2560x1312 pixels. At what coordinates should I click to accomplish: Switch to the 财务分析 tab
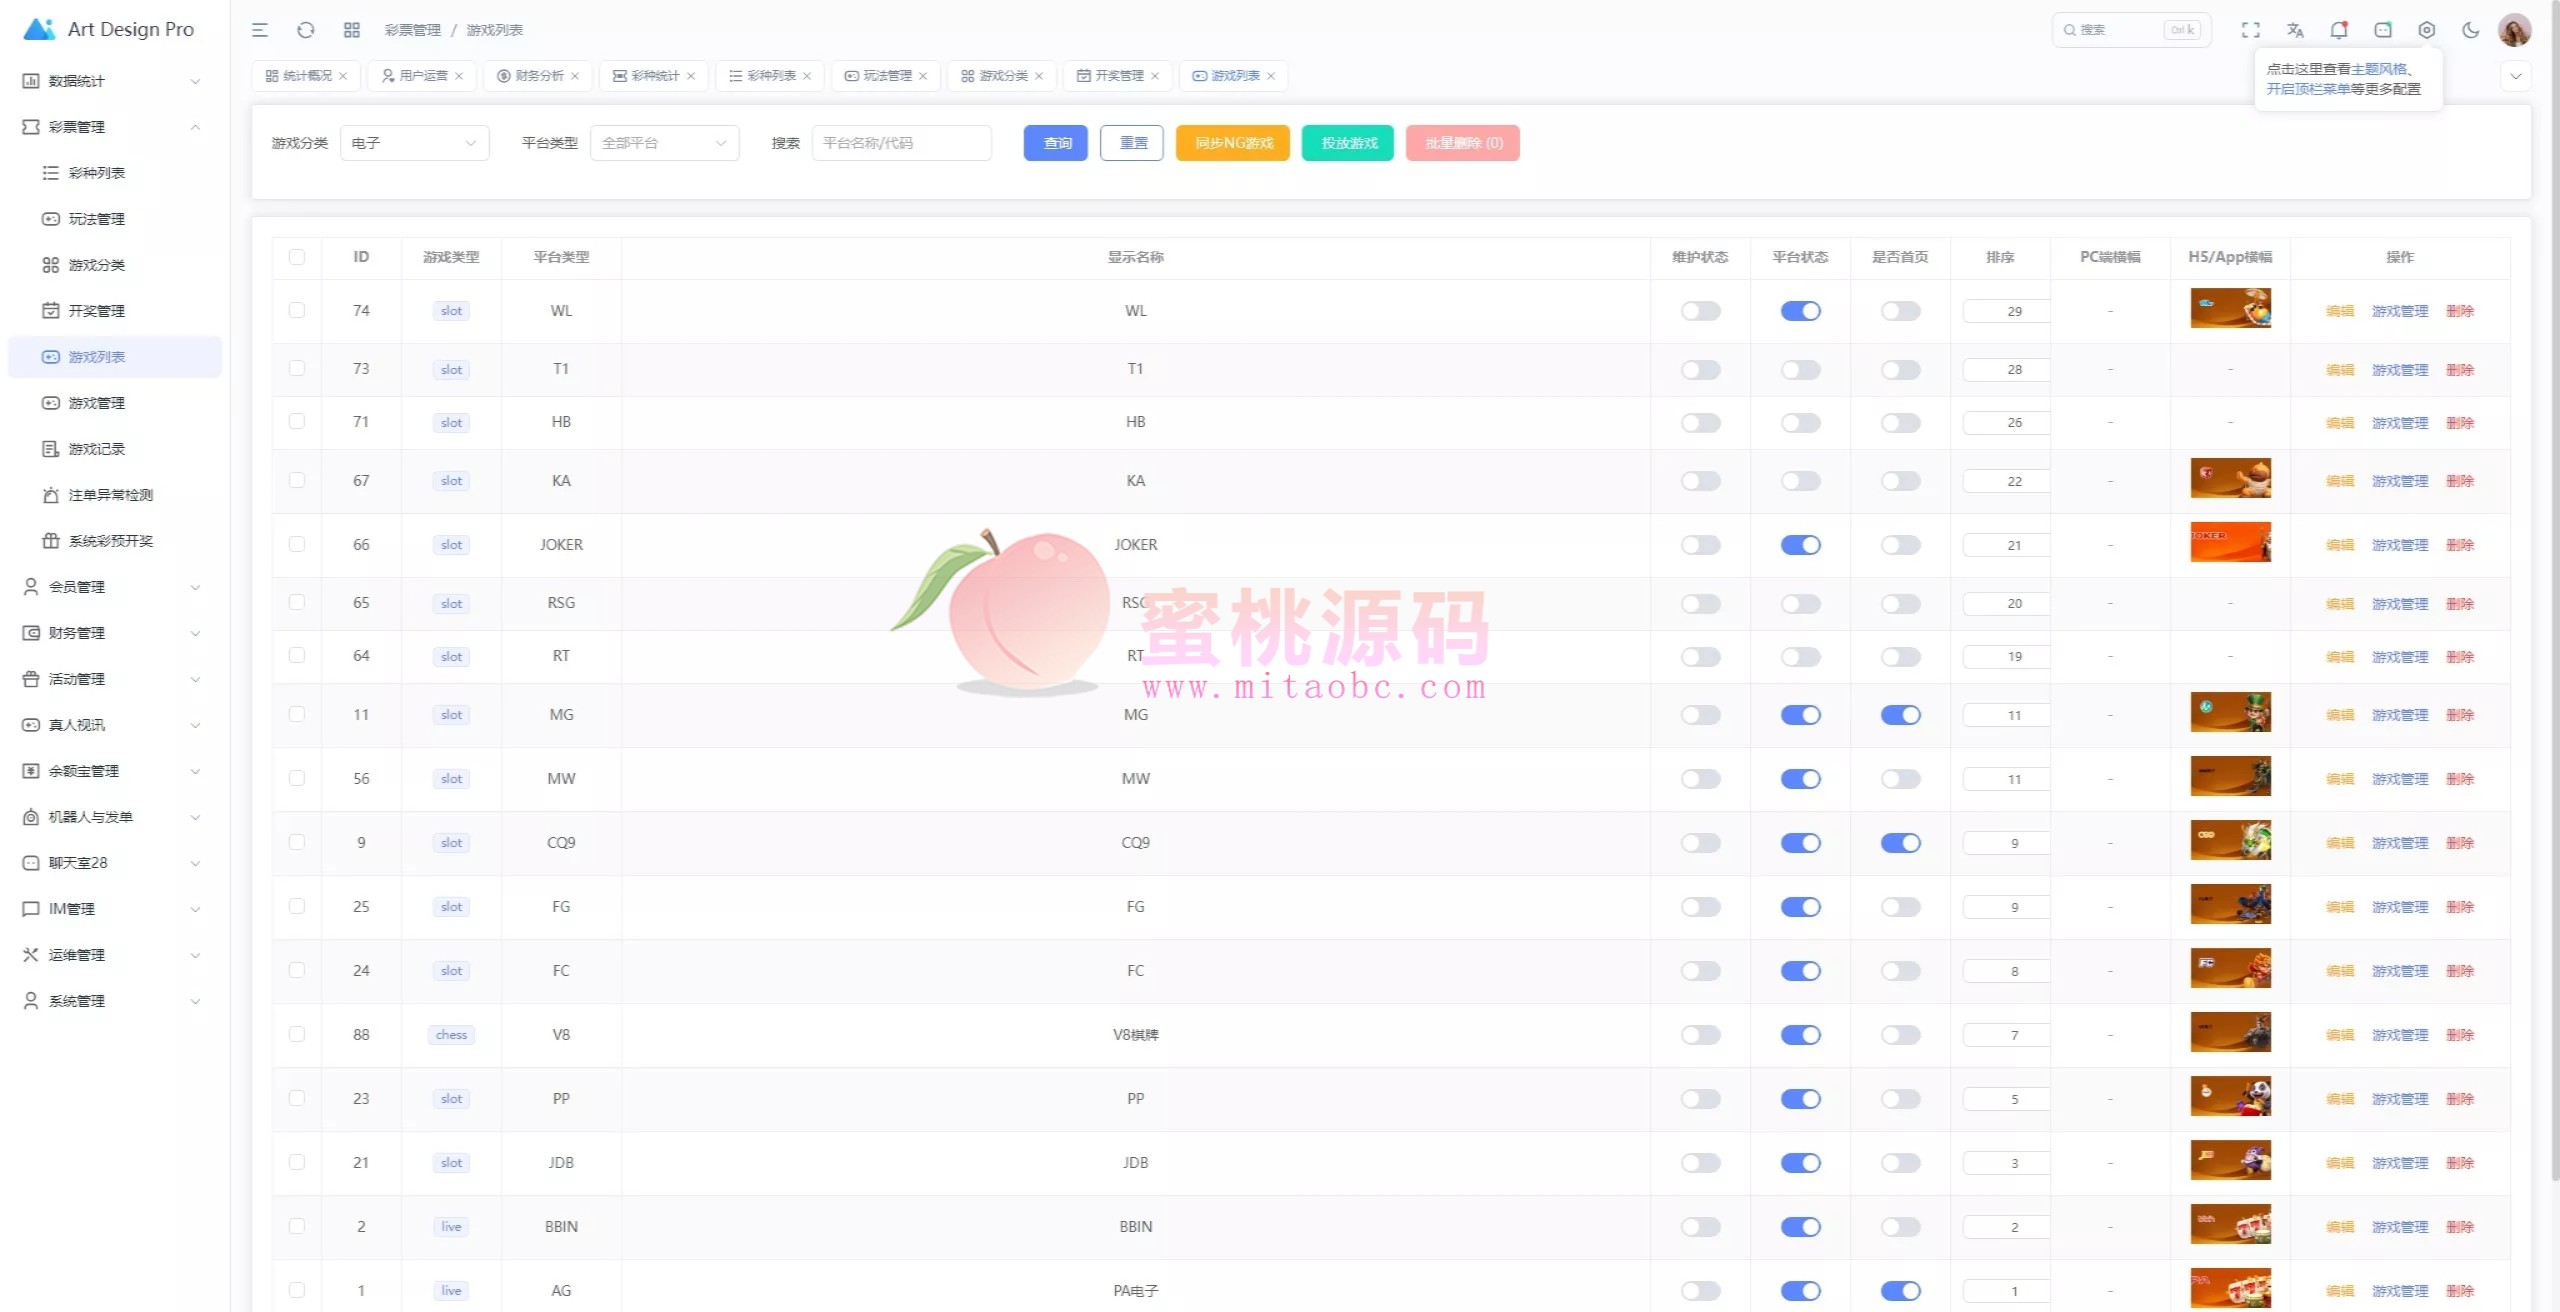point(538,76)
